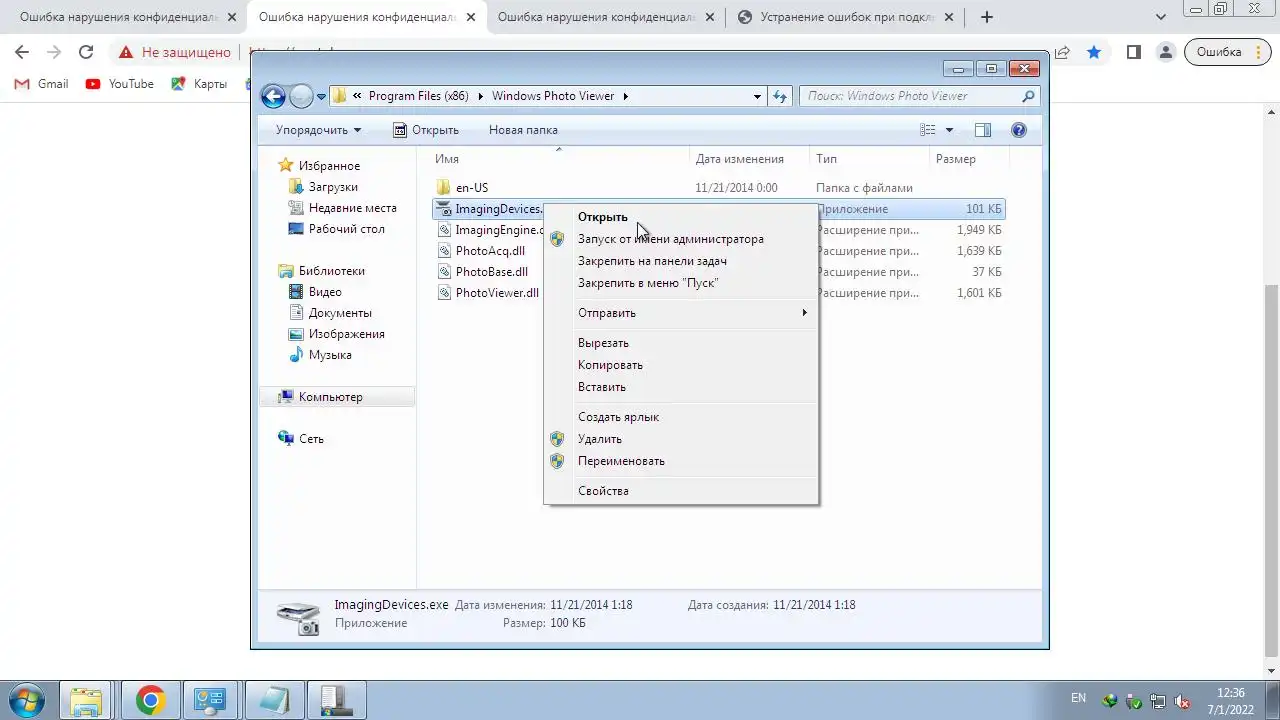Click the change view icon in the Explorer toolbar
Screen dimensions: 1280x720
(928, 130)
